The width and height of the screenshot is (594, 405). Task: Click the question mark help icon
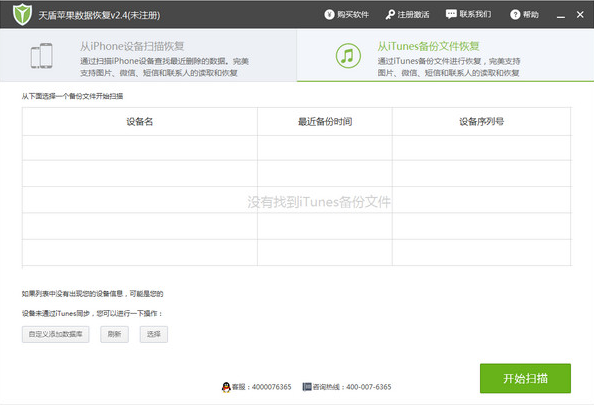coord(515,14)
